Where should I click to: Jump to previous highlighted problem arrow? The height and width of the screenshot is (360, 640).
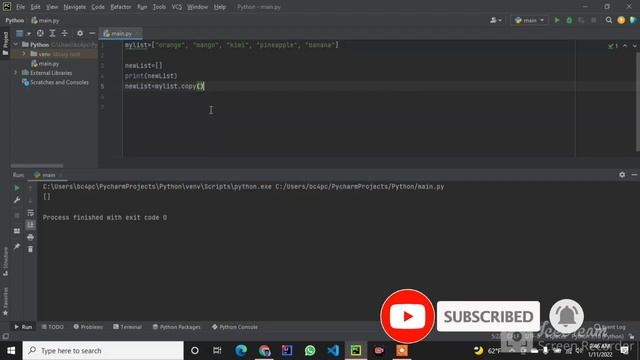click(x=625, y=46)
